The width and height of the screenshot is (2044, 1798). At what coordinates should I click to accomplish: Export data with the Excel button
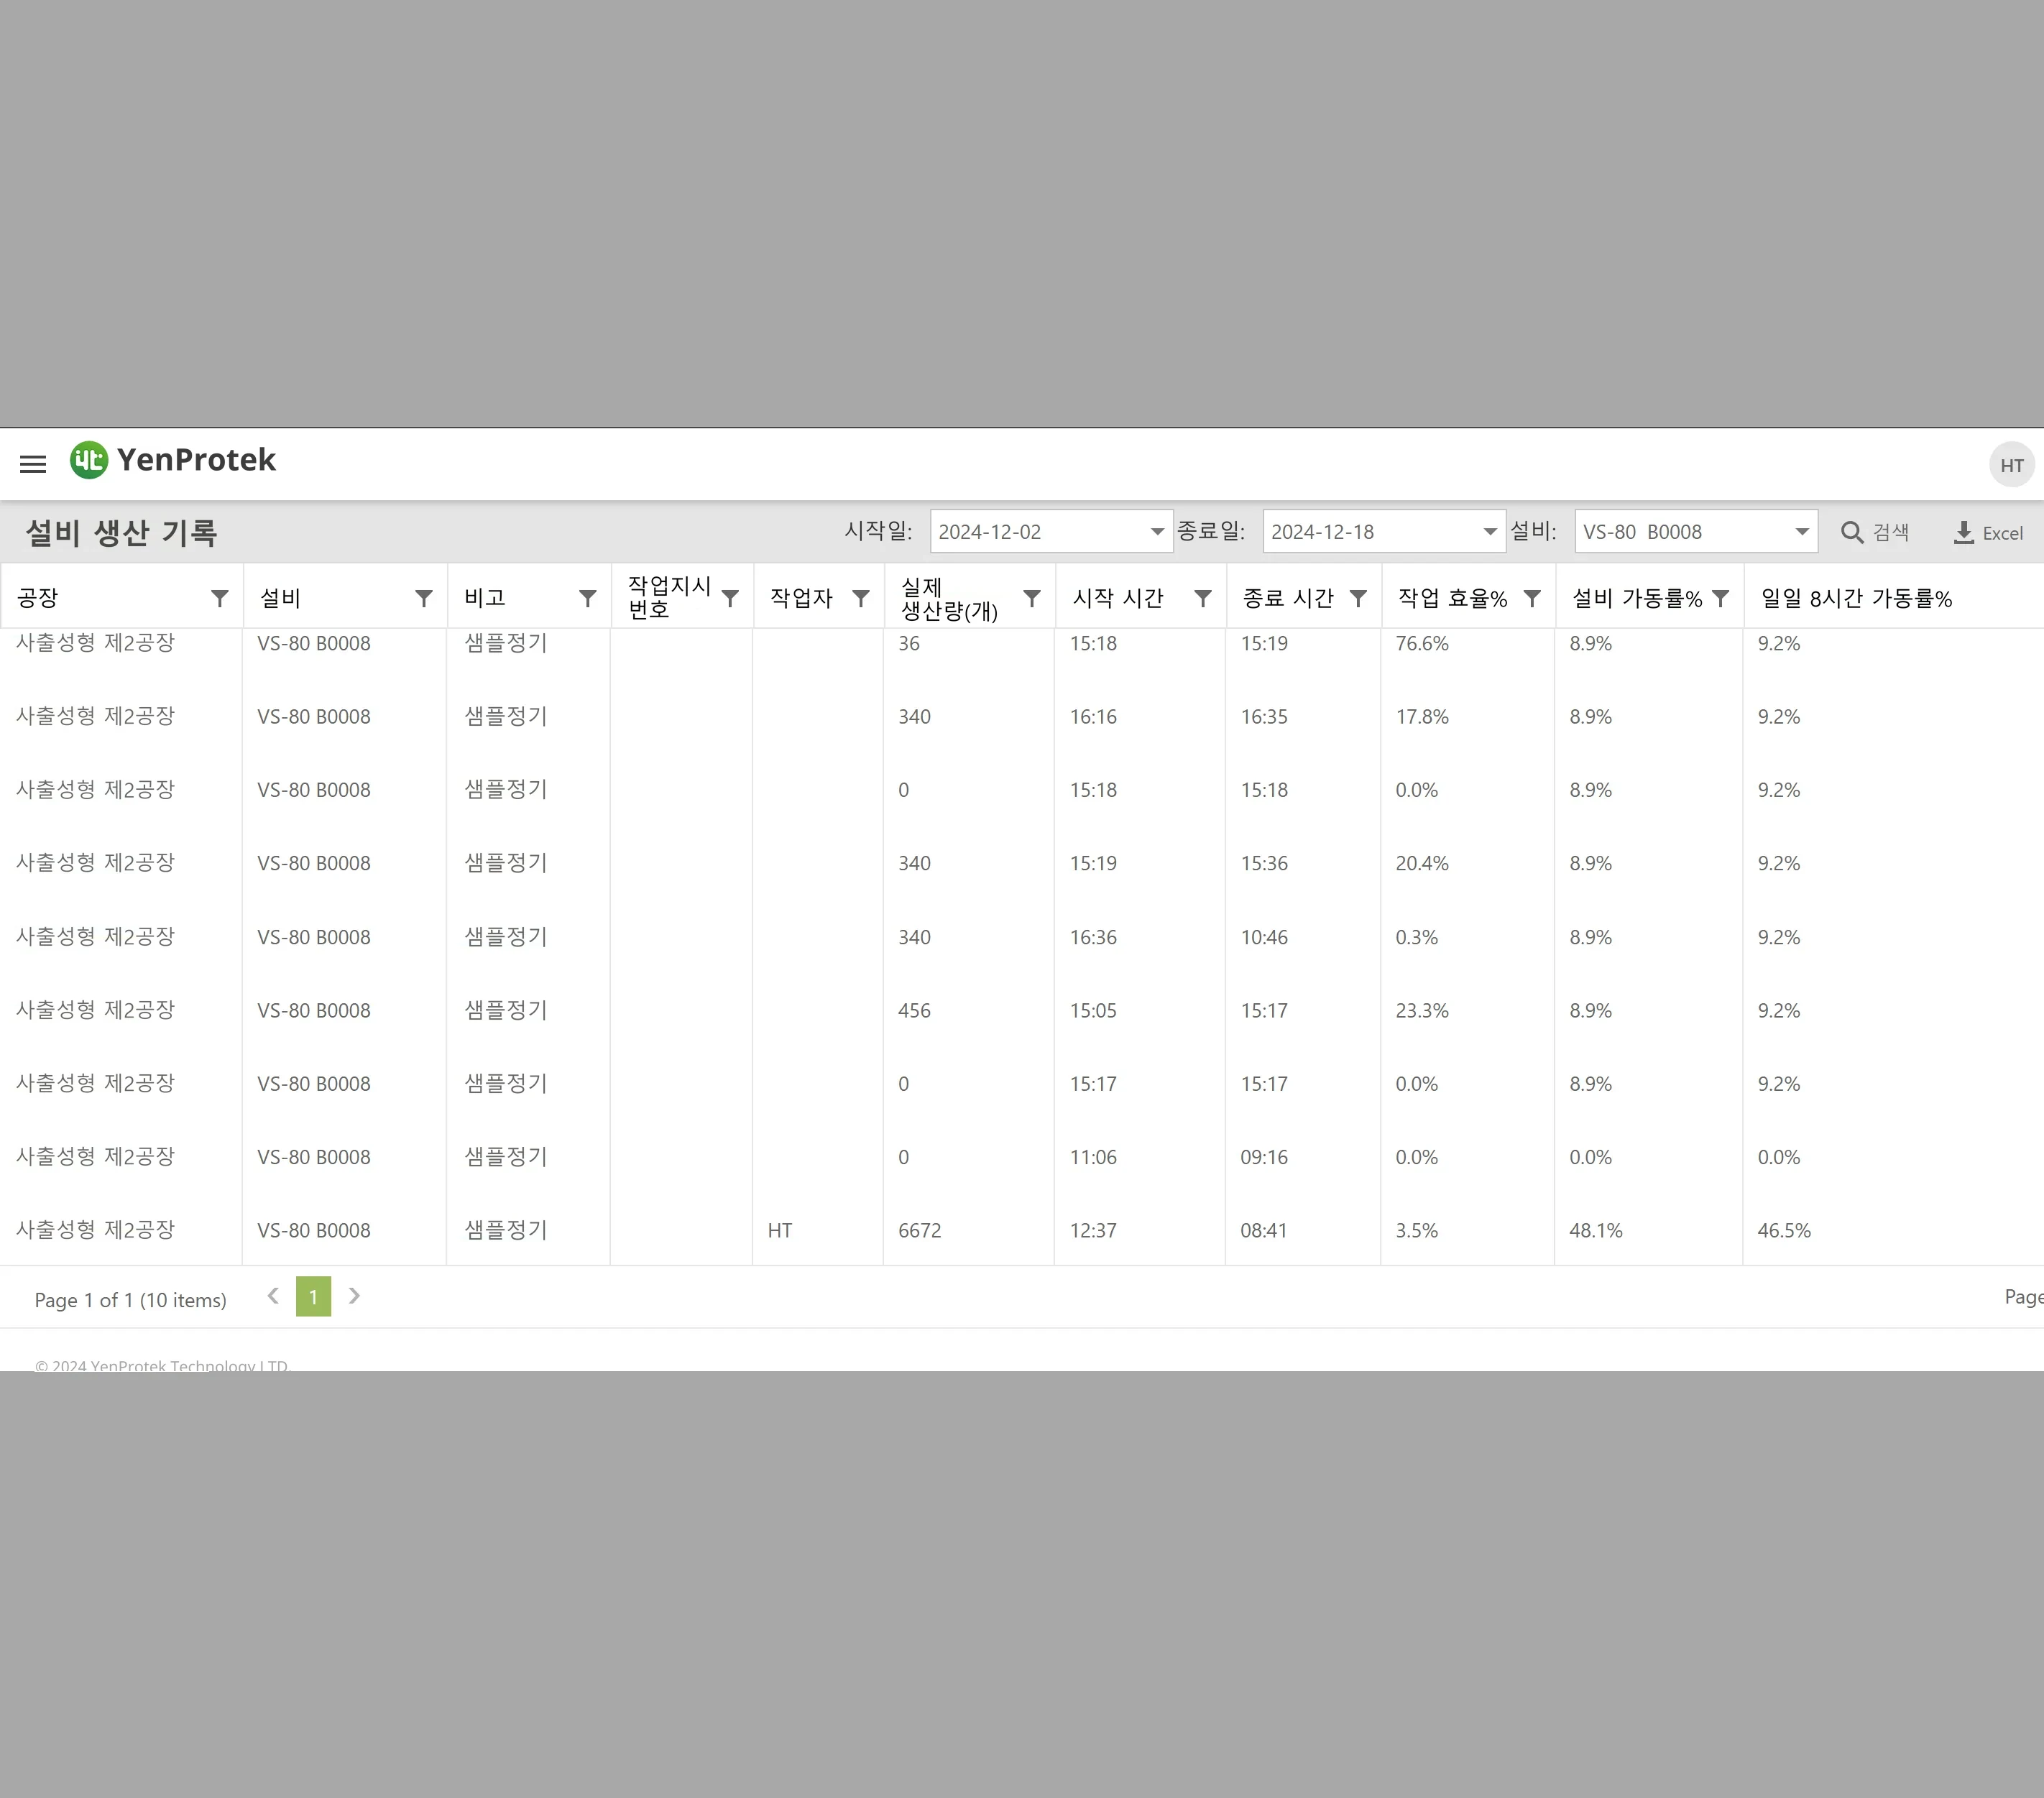pyautogui.click(x=1988, y=533)
